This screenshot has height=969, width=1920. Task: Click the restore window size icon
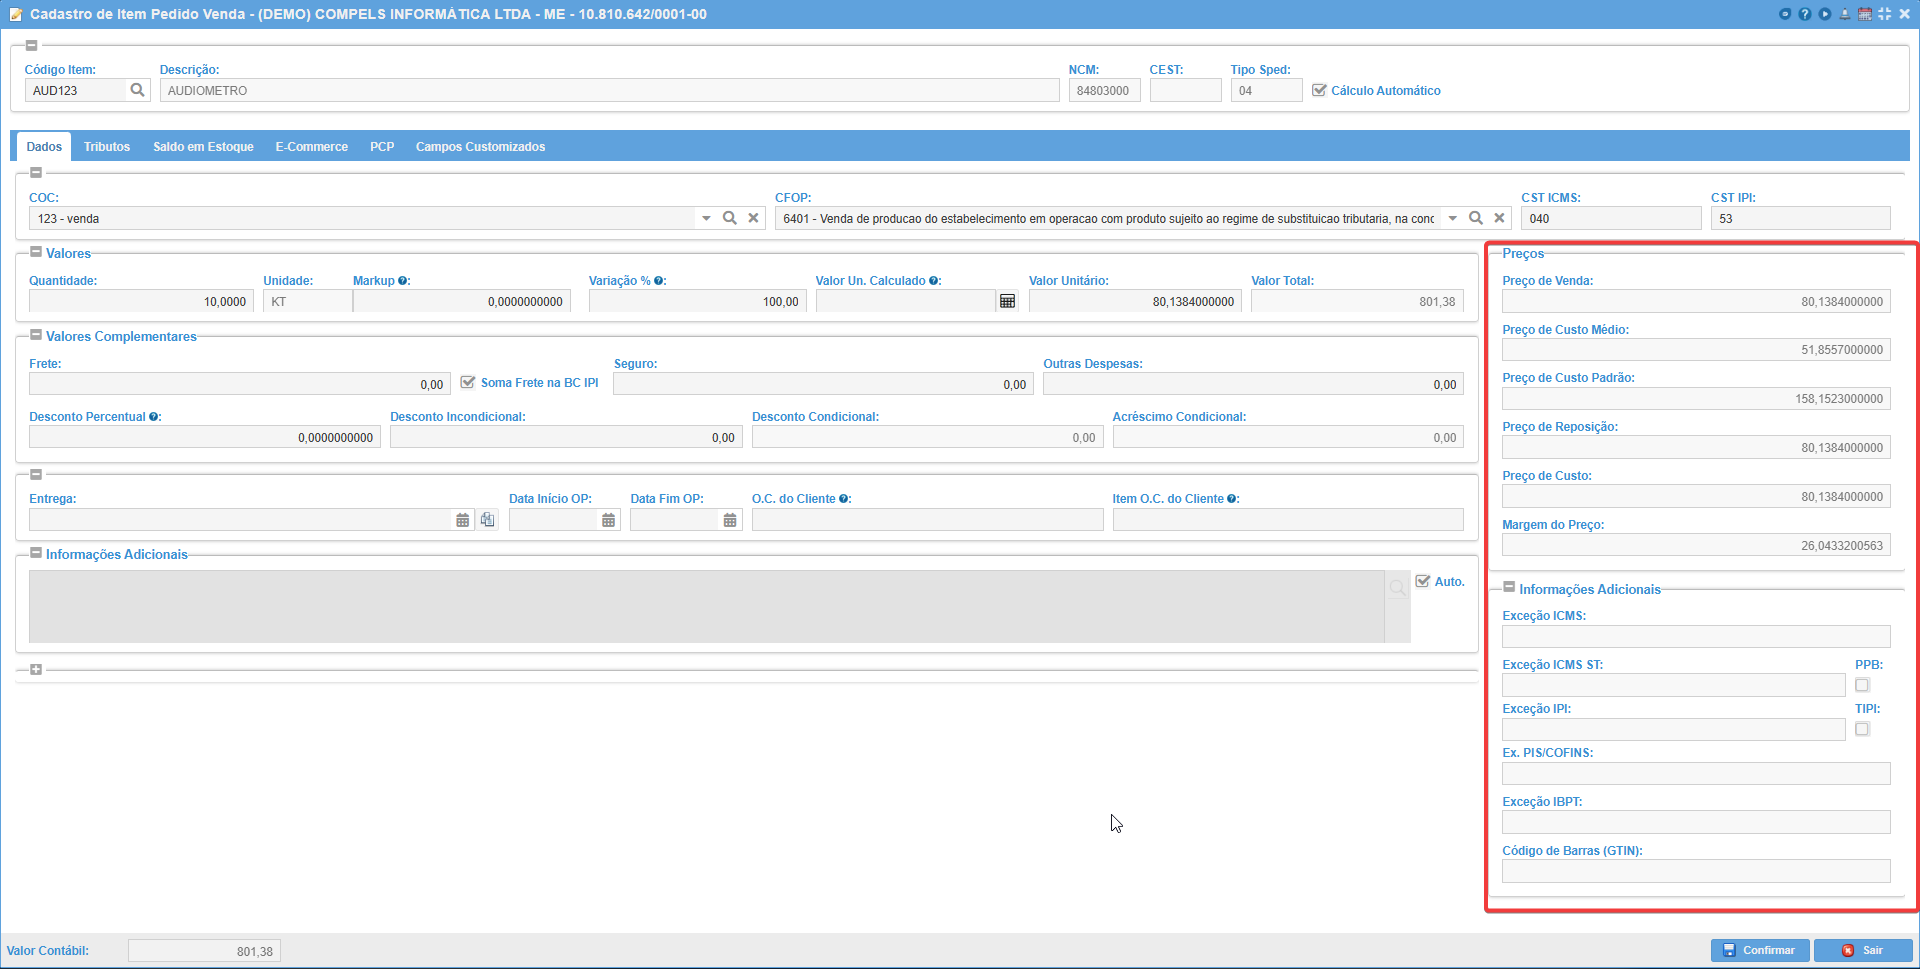pyautogui.click(x=1885, y=14)
